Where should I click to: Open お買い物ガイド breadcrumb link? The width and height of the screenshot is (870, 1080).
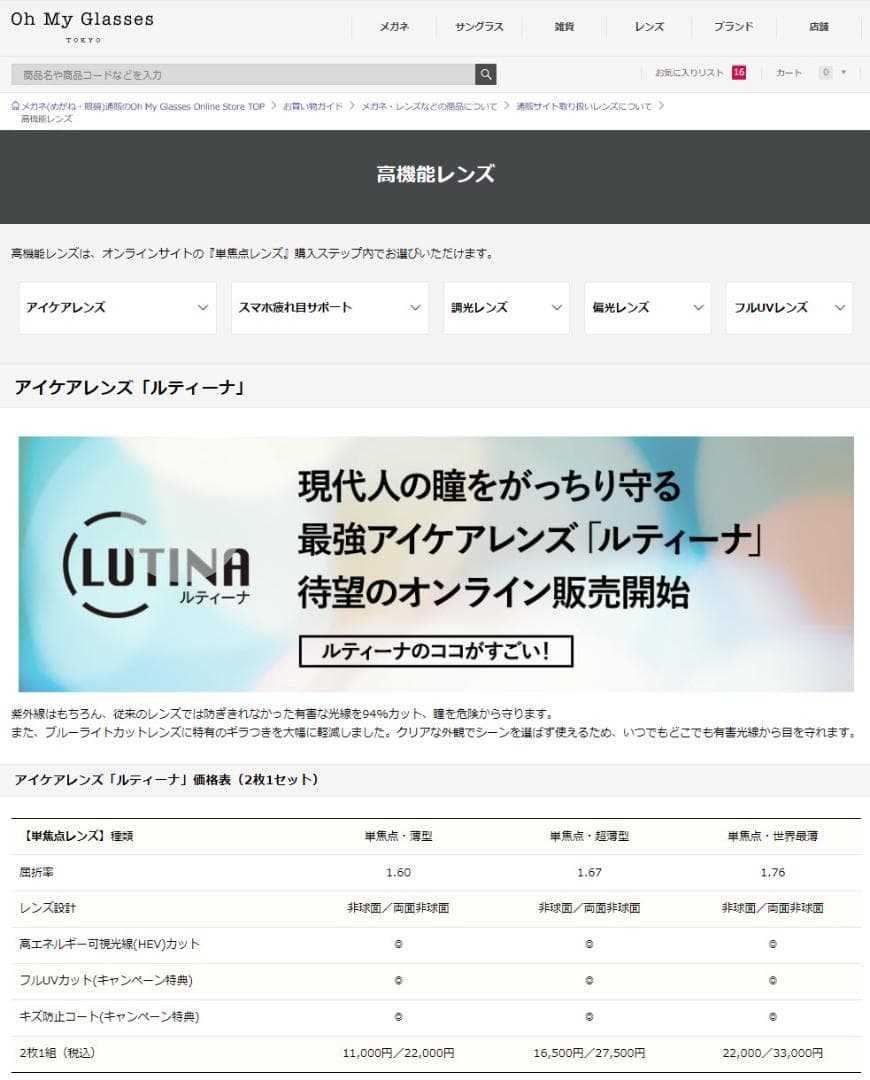click(313, 107)
